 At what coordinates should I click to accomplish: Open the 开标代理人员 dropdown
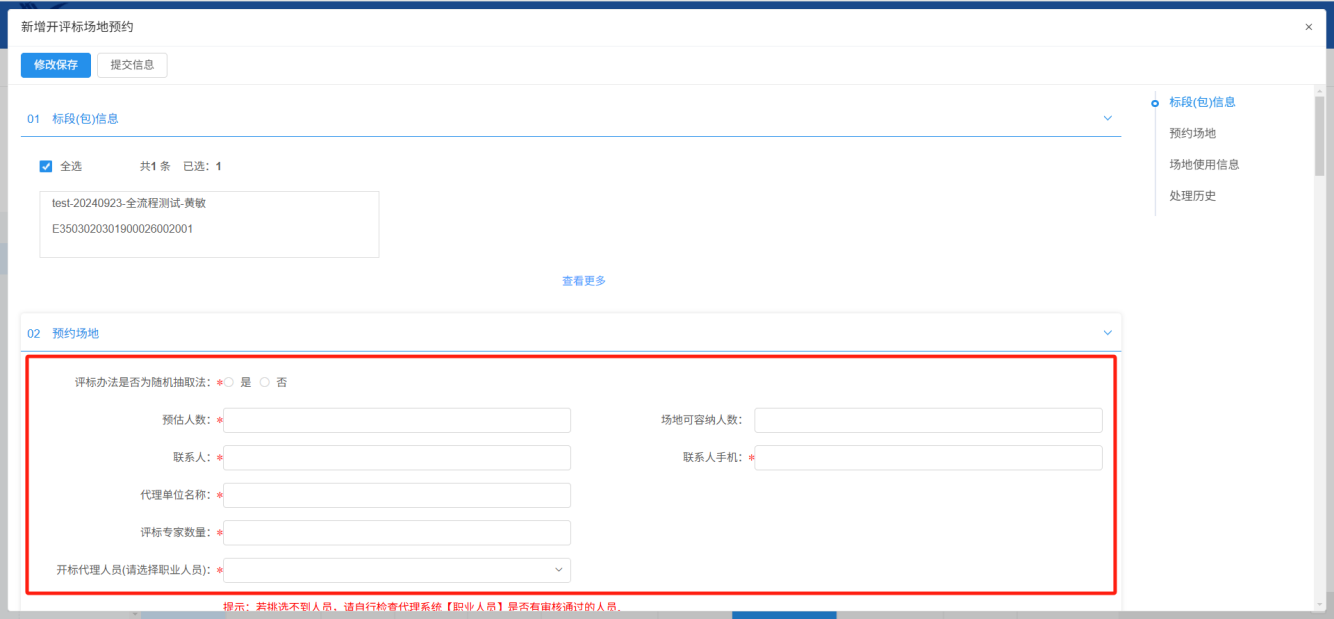coord(397,570)
